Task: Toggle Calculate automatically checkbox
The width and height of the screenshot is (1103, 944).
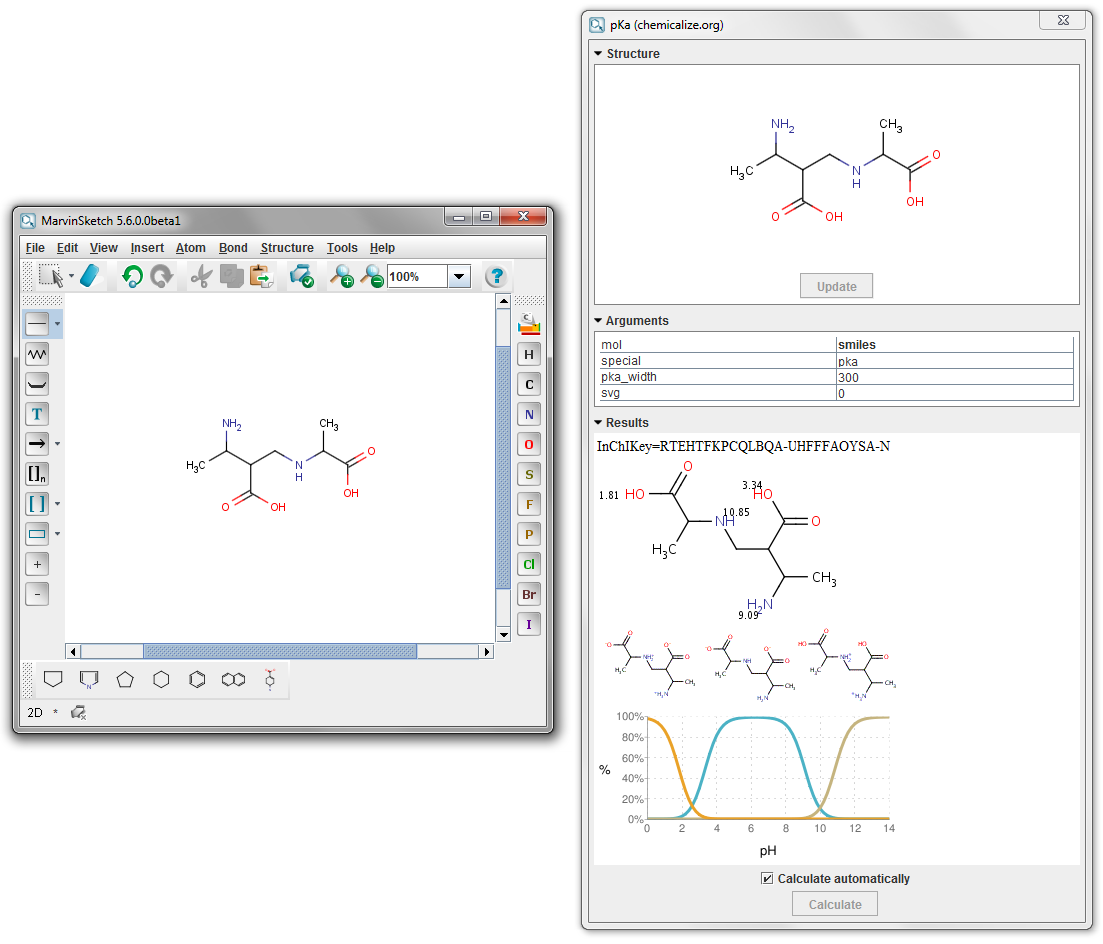Action: tap(767, 879)
